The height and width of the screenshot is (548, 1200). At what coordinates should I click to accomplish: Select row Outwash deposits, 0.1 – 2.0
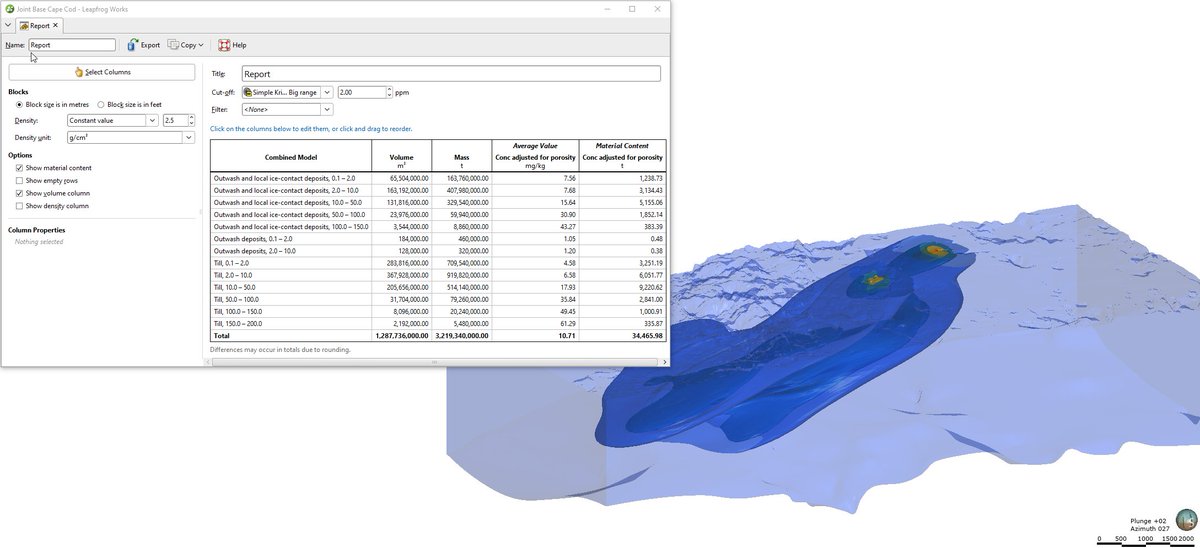coord(438,239)
